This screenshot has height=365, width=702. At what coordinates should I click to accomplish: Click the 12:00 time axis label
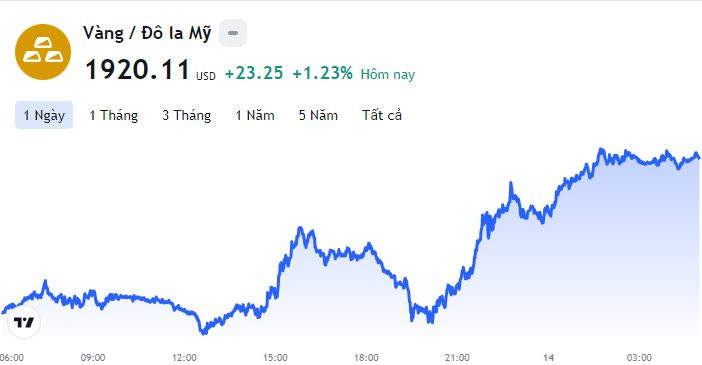184,357
